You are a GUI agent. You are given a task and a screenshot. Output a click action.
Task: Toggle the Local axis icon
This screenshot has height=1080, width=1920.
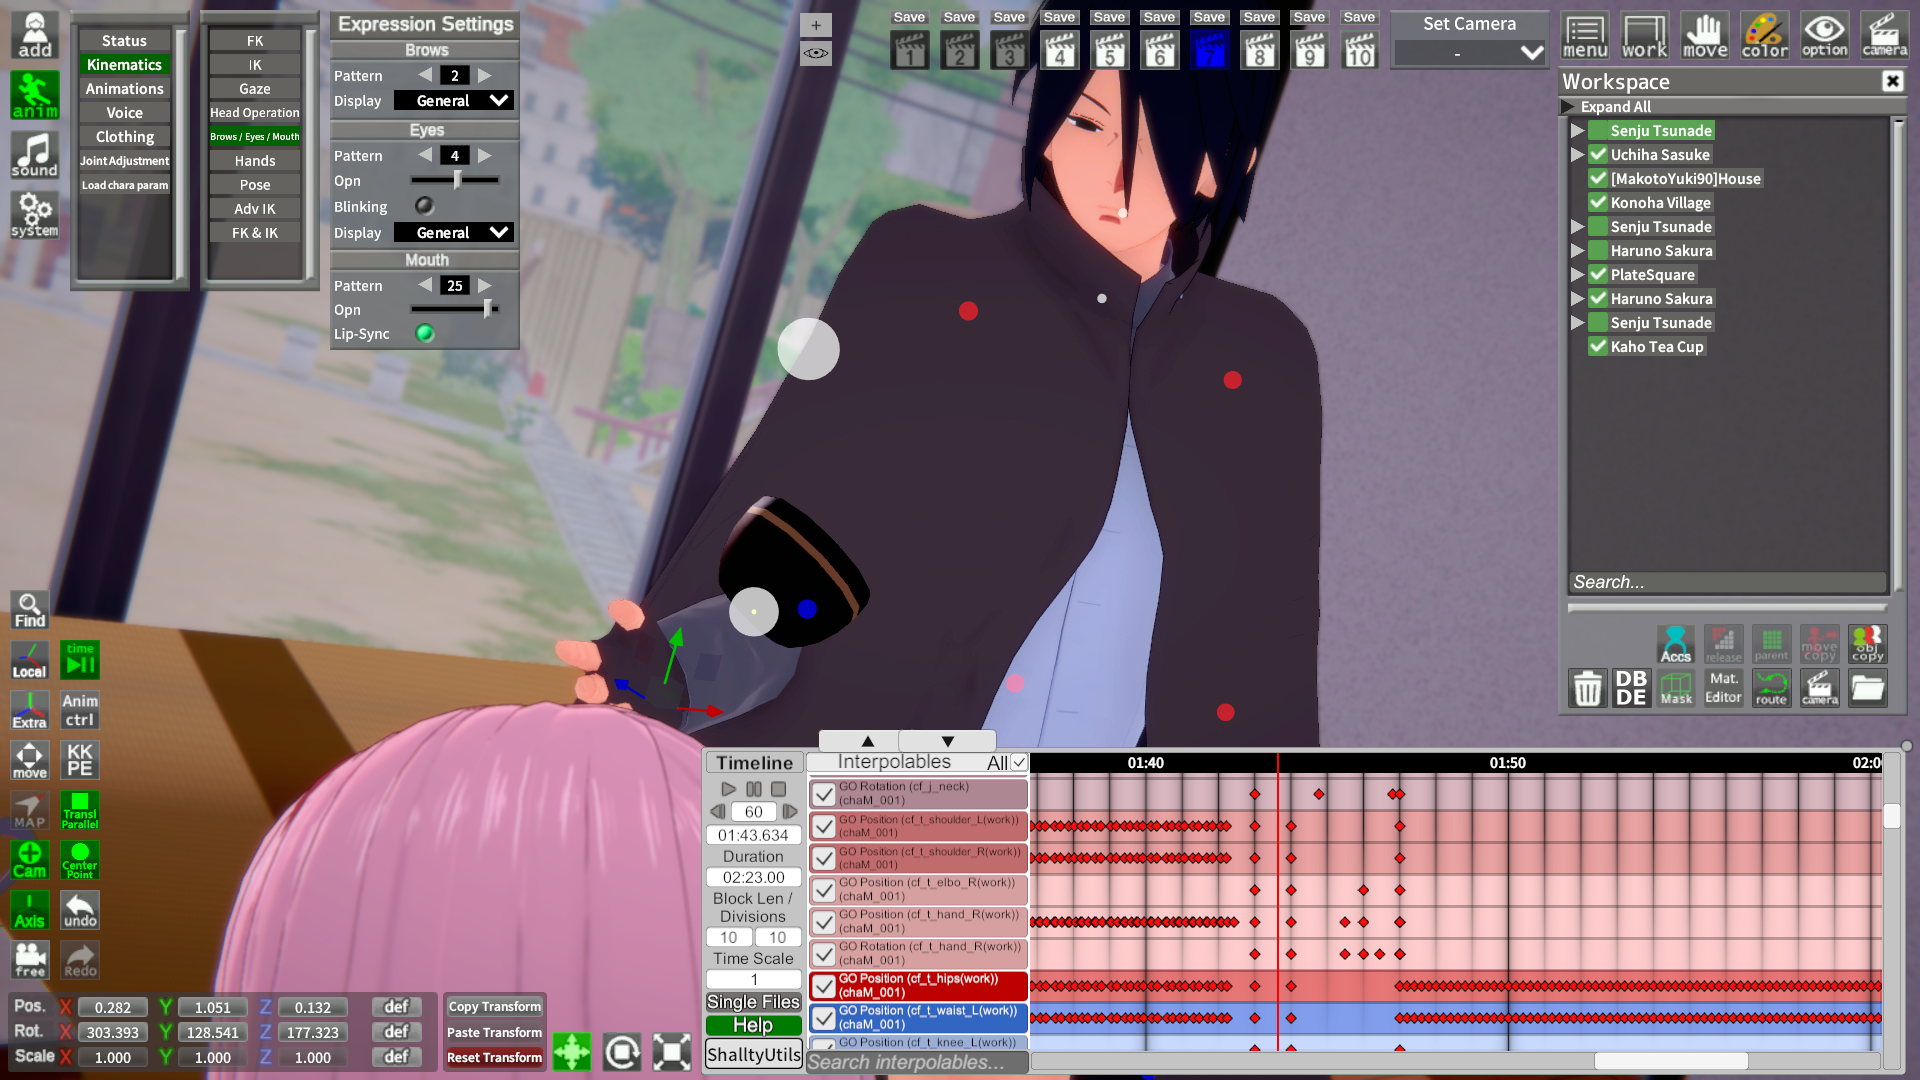coord(30,660)
